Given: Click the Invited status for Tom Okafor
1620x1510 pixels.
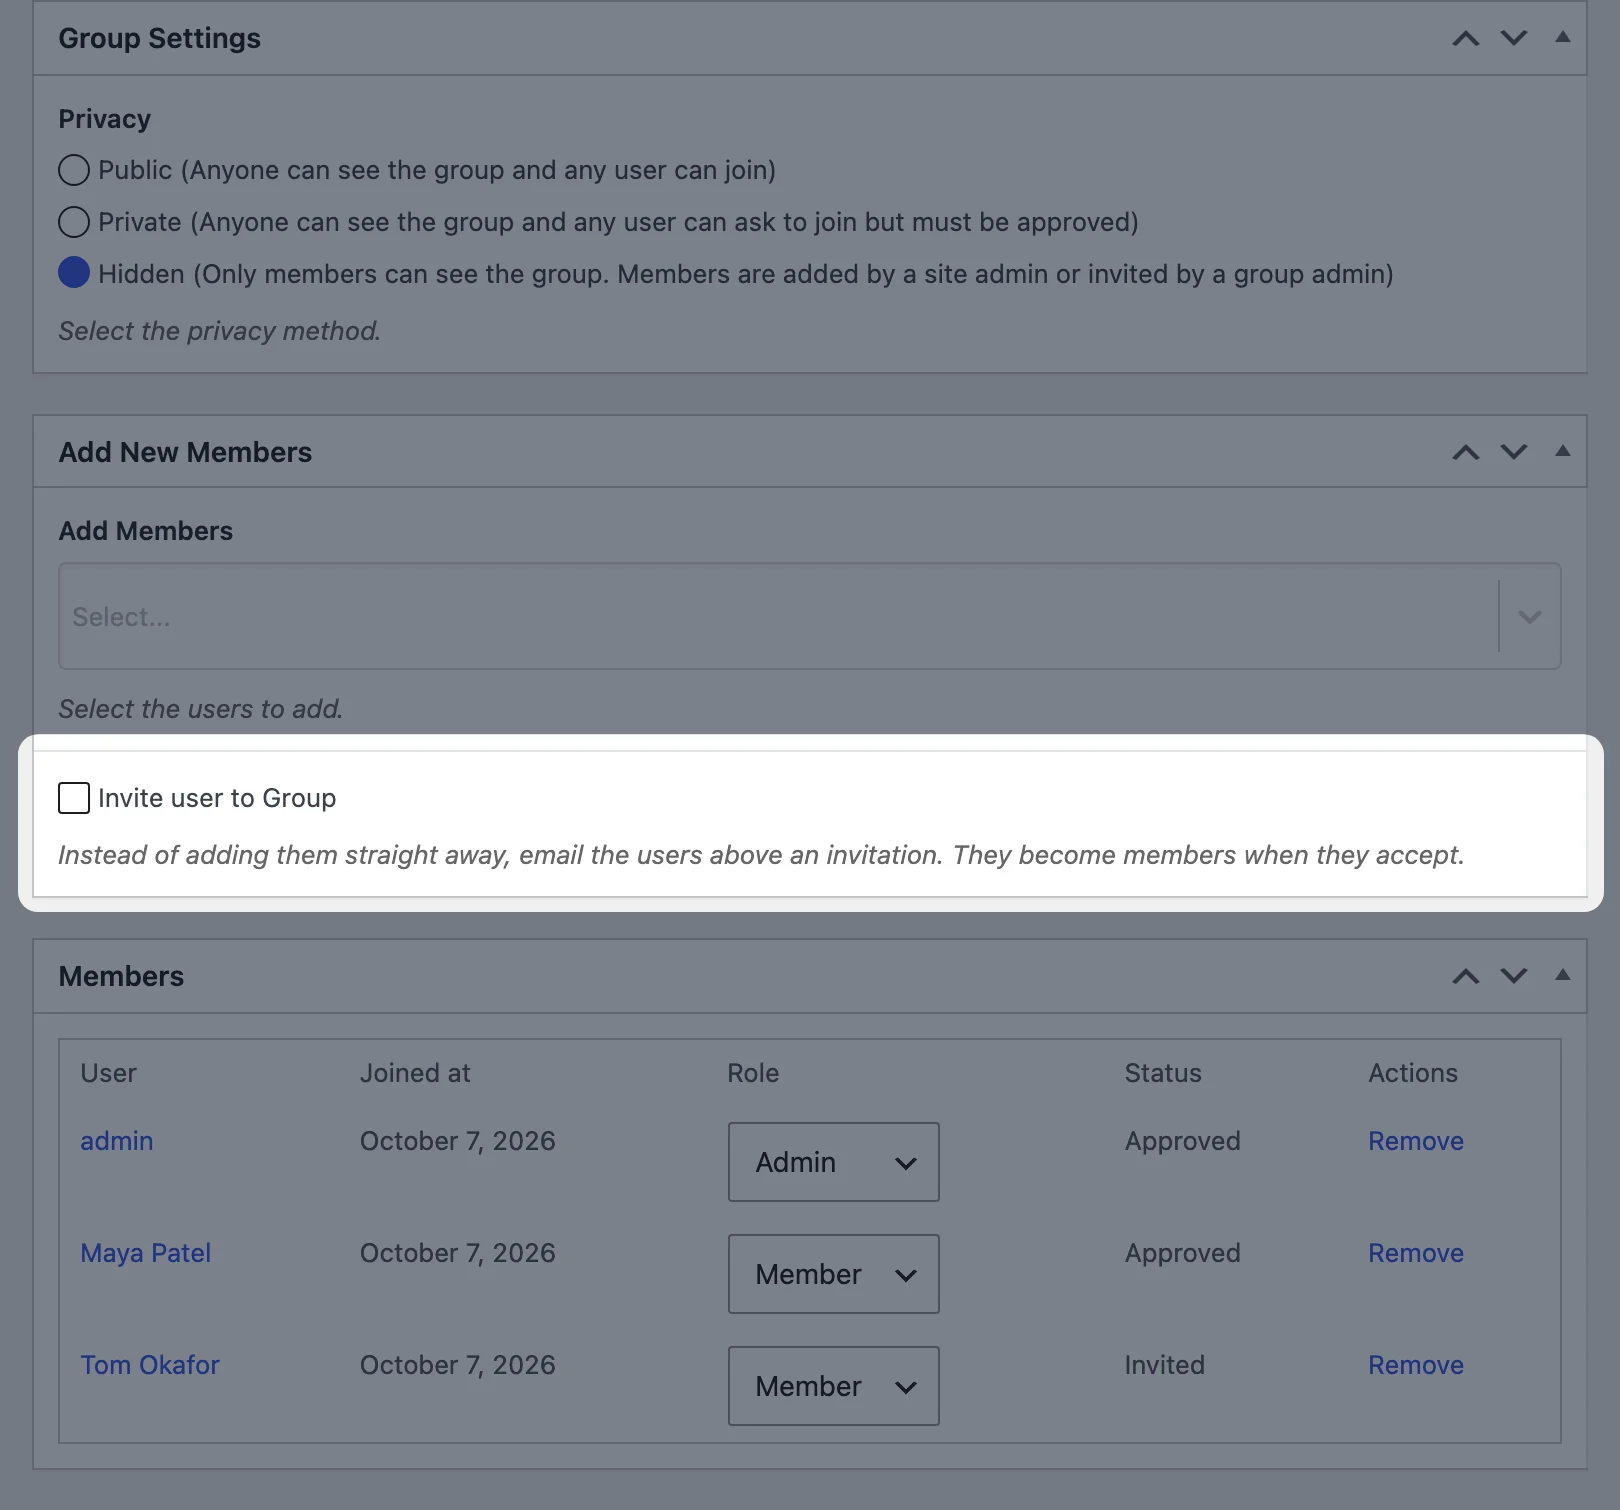Looking at the screenshot, I should pos(1165,1365).
